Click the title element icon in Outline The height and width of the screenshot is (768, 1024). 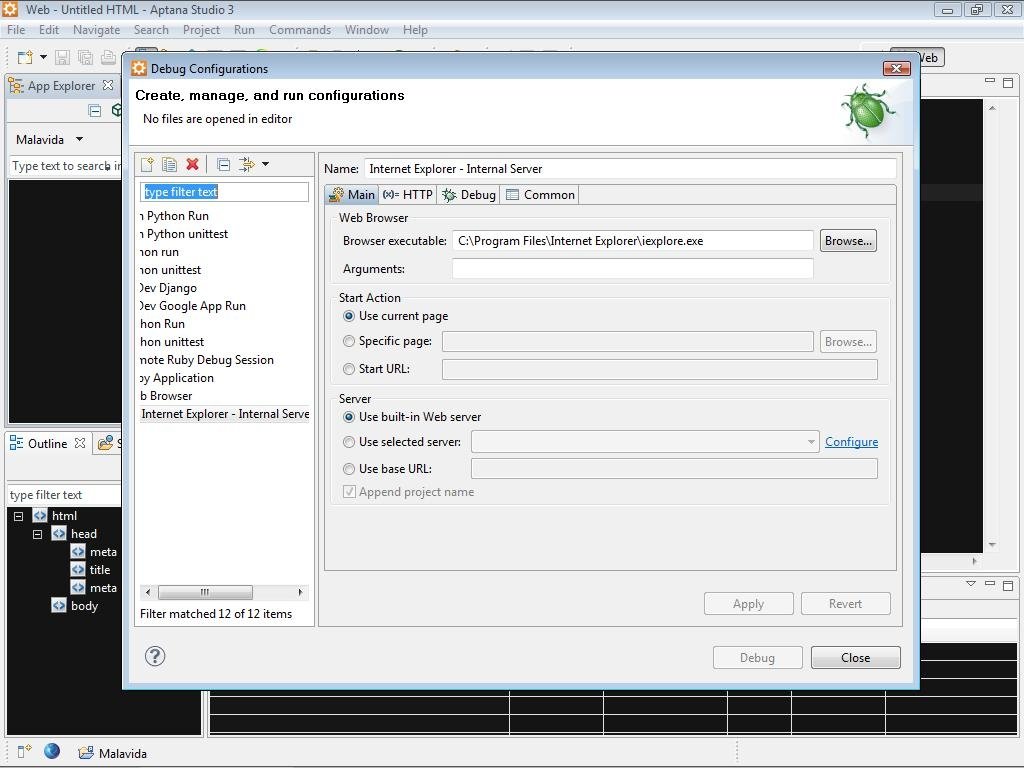point(78,569)
